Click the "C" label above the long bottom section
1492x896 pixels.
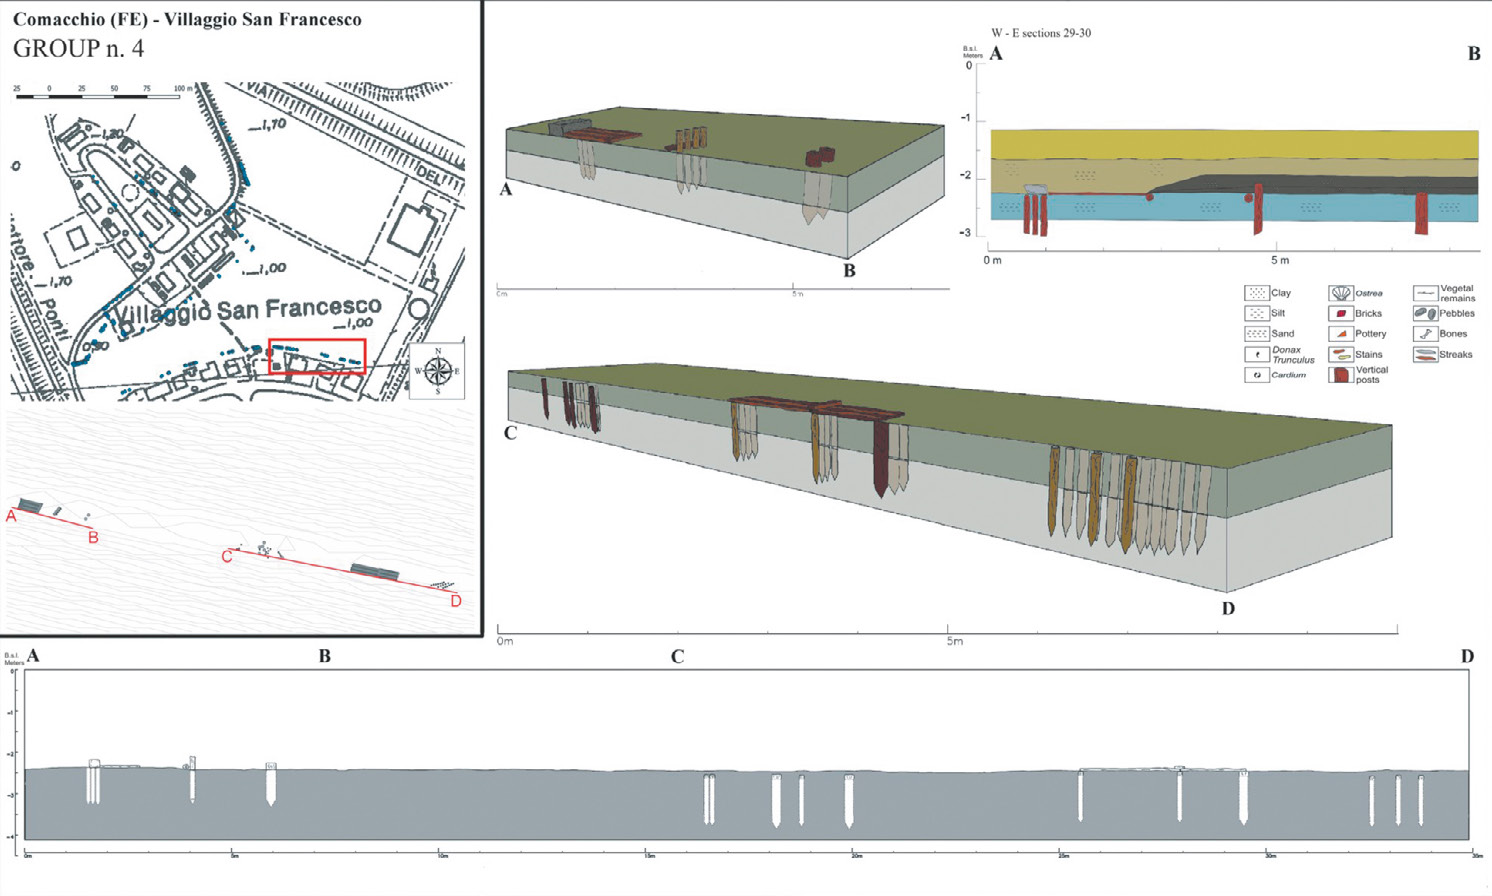click(x=677, y=657)
